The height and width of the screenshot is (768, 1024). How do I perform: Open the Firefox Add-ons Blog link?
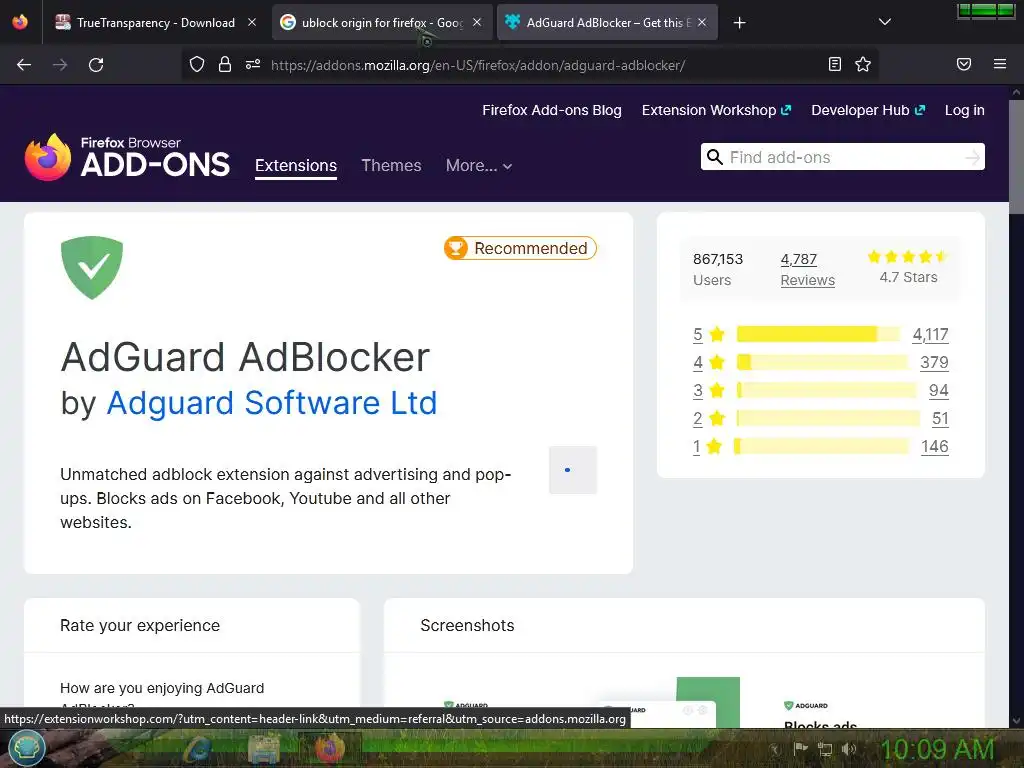pos(552,110)
